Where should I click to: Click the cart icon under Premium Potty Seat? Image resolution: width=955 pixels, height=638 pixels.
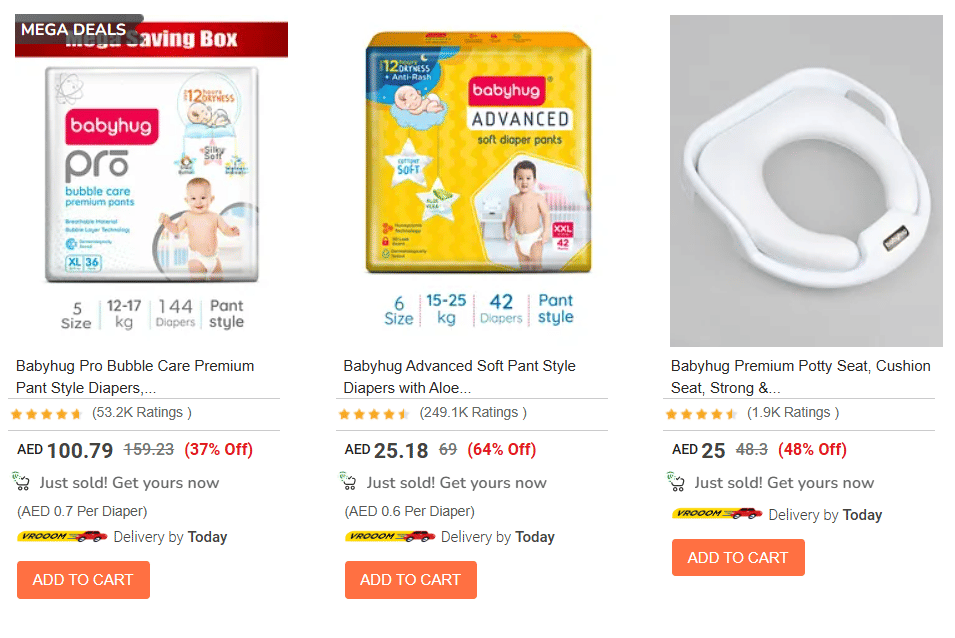point(676,482)
